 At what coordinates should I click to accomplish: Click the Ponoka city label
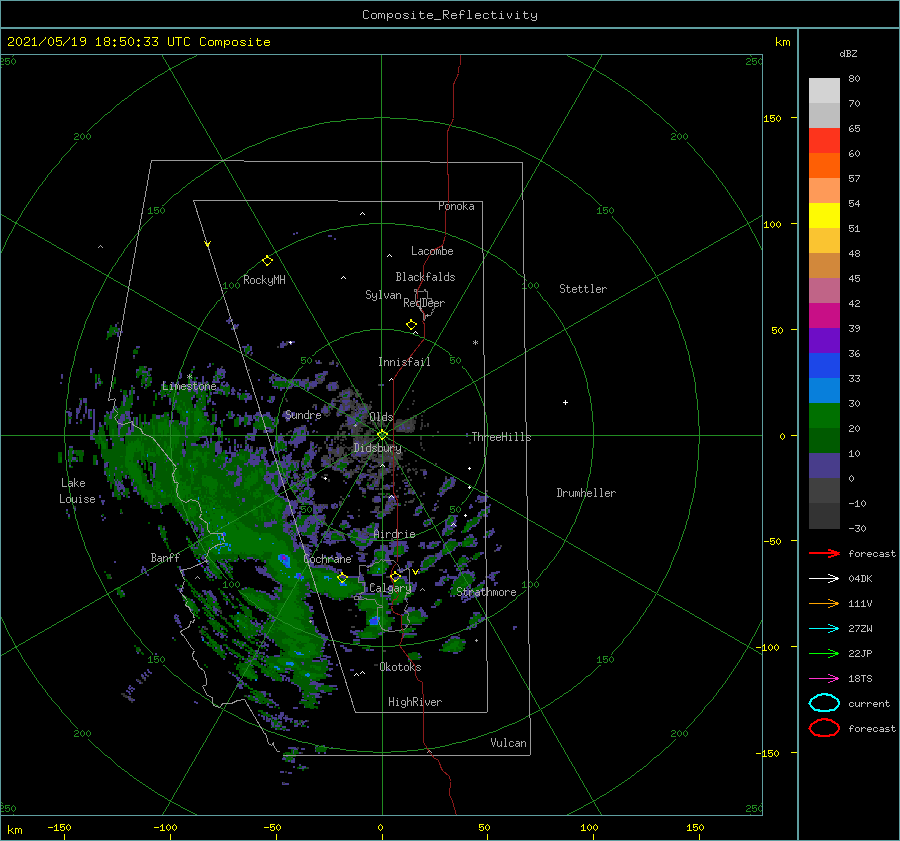point(456,206)
